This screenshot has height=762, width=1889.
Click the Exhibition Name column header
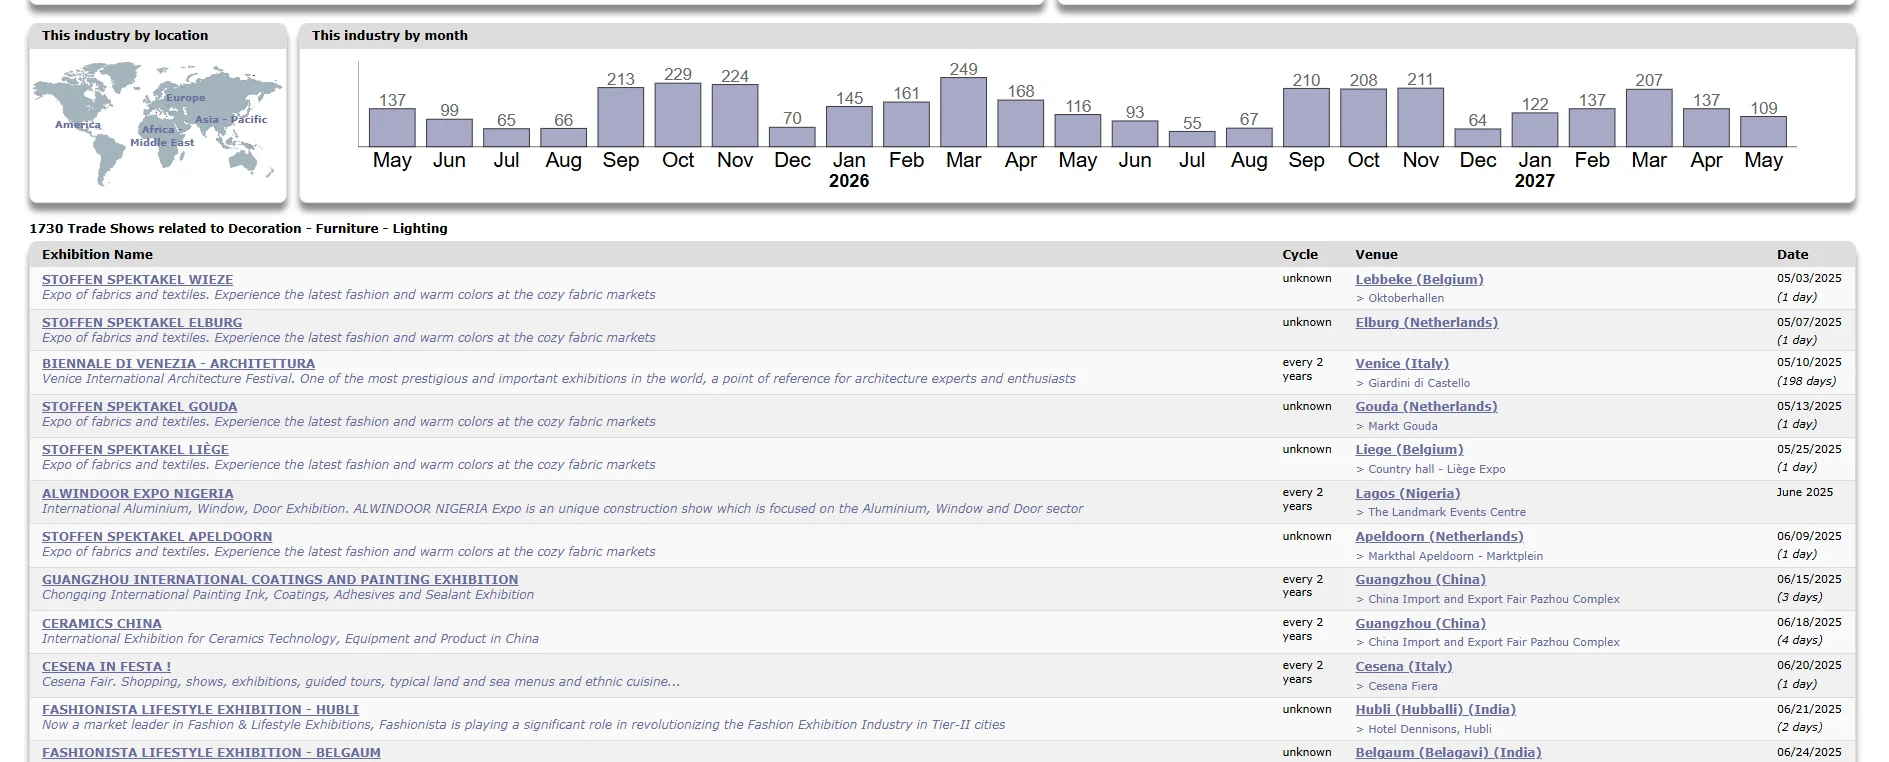(97, 255)
